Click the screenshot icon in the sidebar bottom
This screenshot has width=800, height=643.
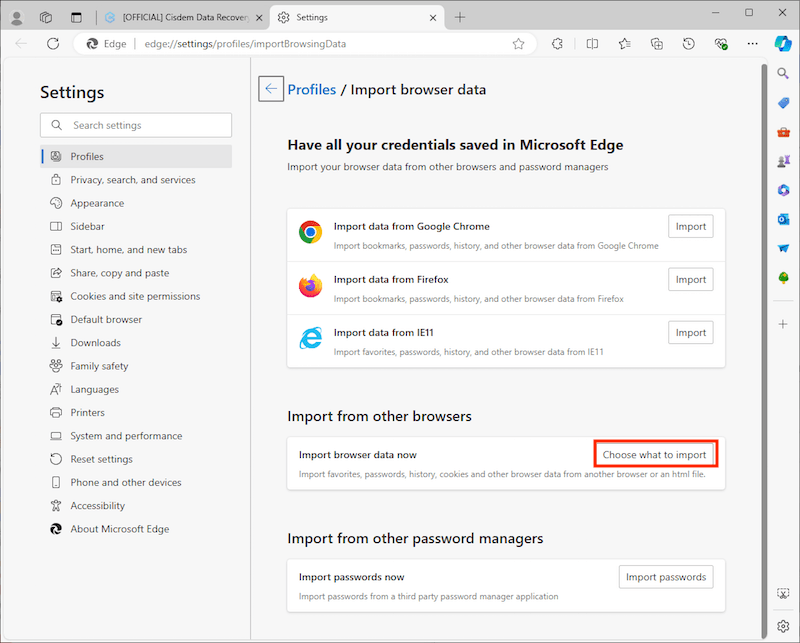click(x=783, y=593)
